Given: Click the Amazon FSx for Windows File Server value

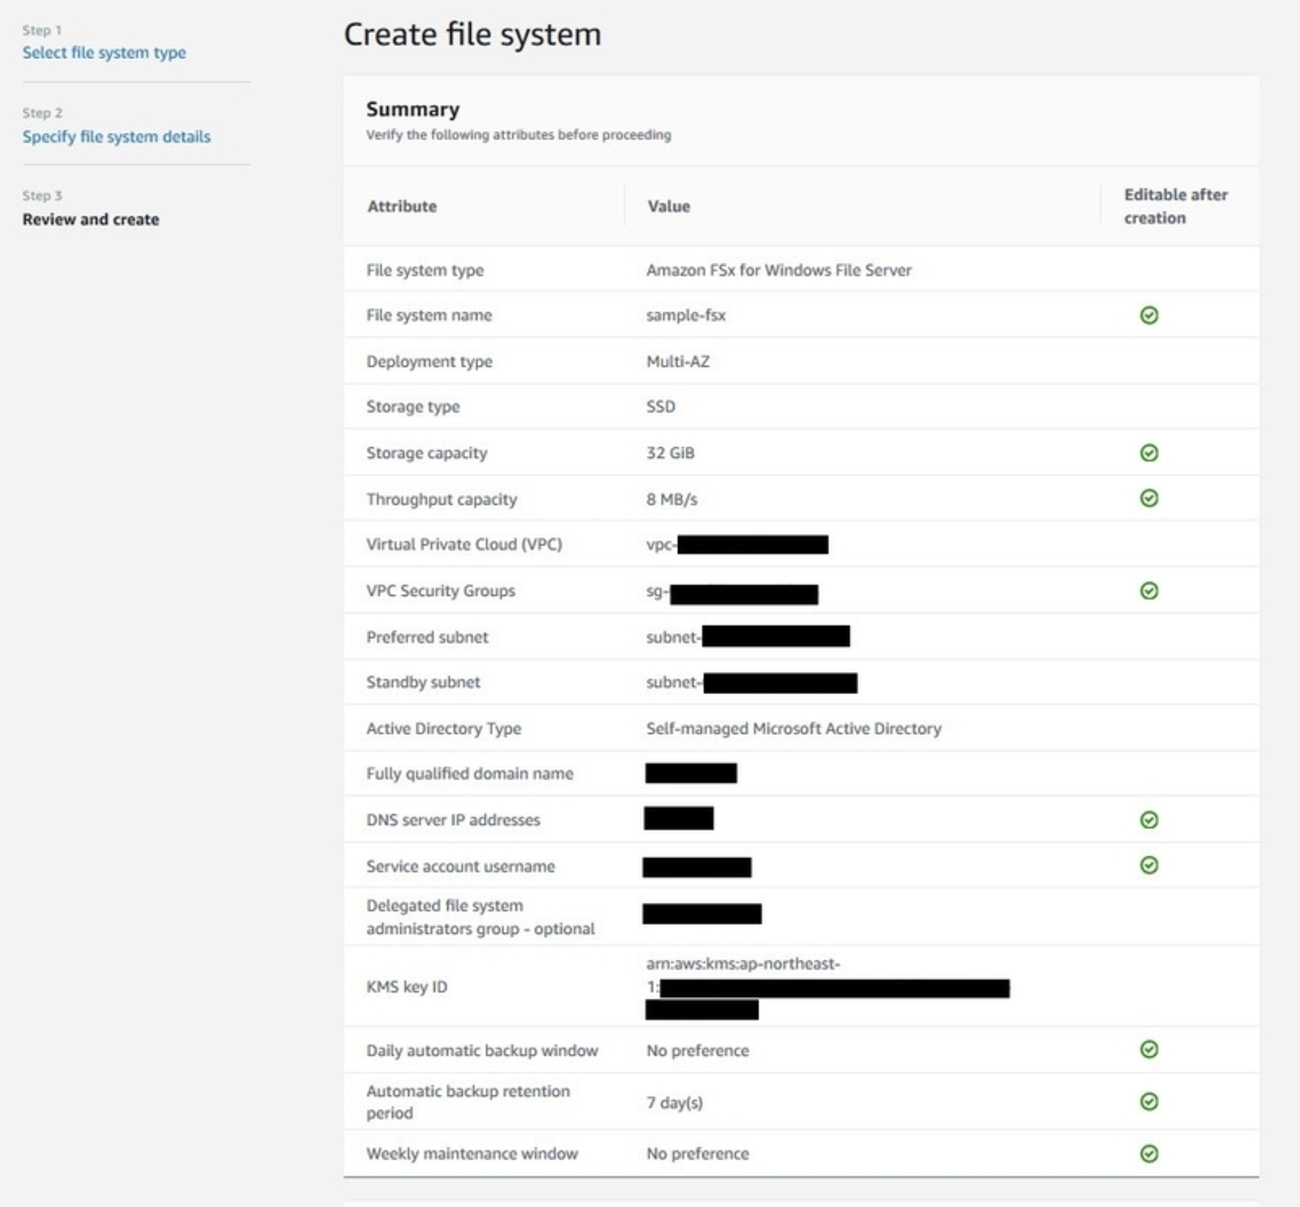Looking at the screenshot, I should tap(779, 270).
